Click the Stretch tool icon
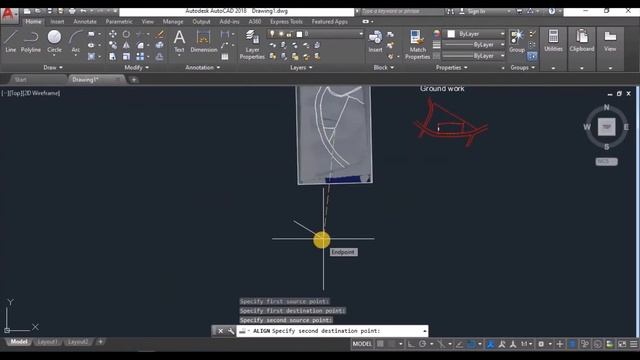 [113, 56]
